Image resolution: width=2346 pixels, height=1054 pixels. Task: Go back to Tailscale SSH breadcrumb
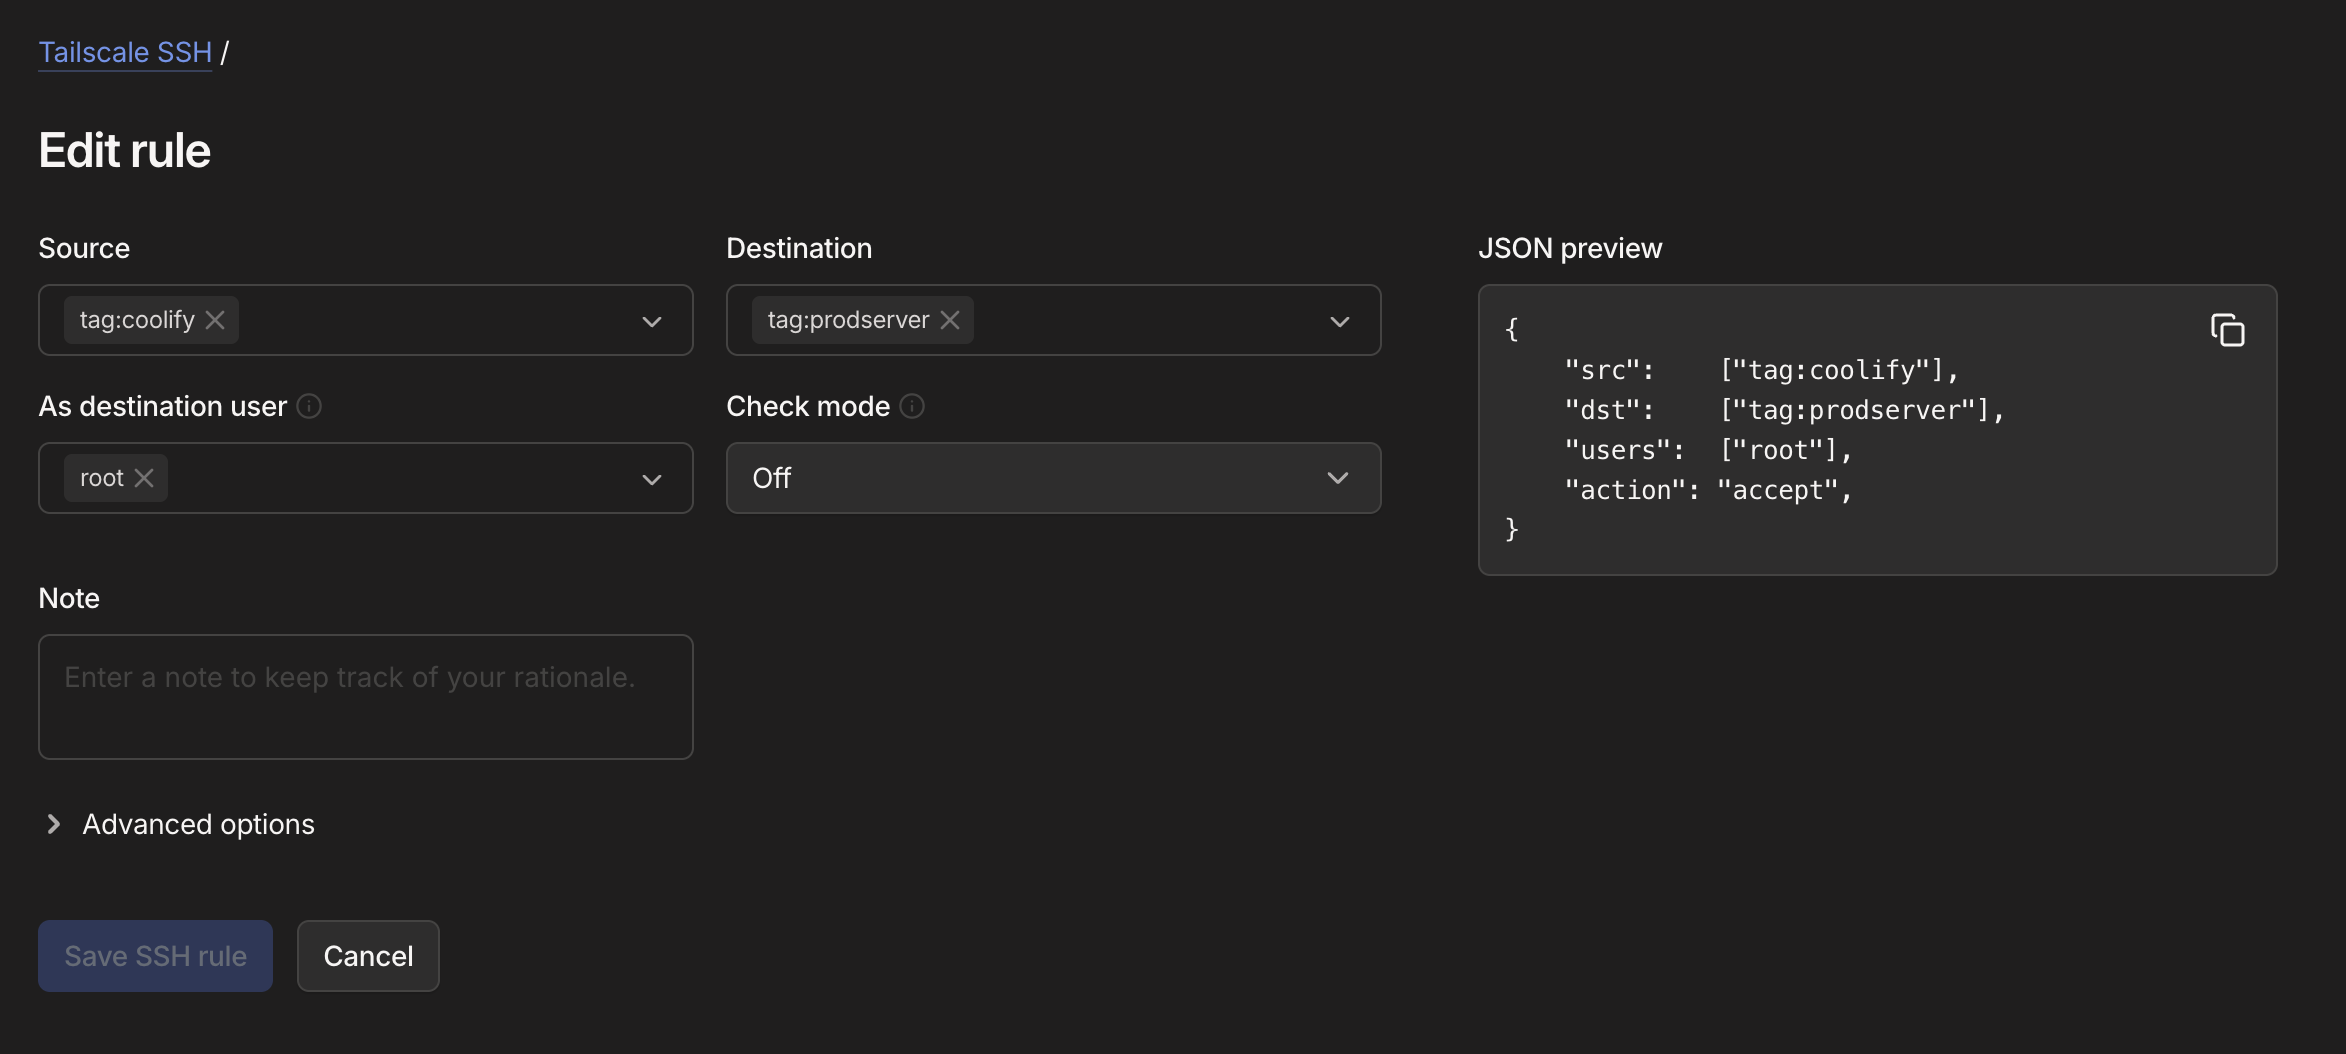click(x=125, y=52)
